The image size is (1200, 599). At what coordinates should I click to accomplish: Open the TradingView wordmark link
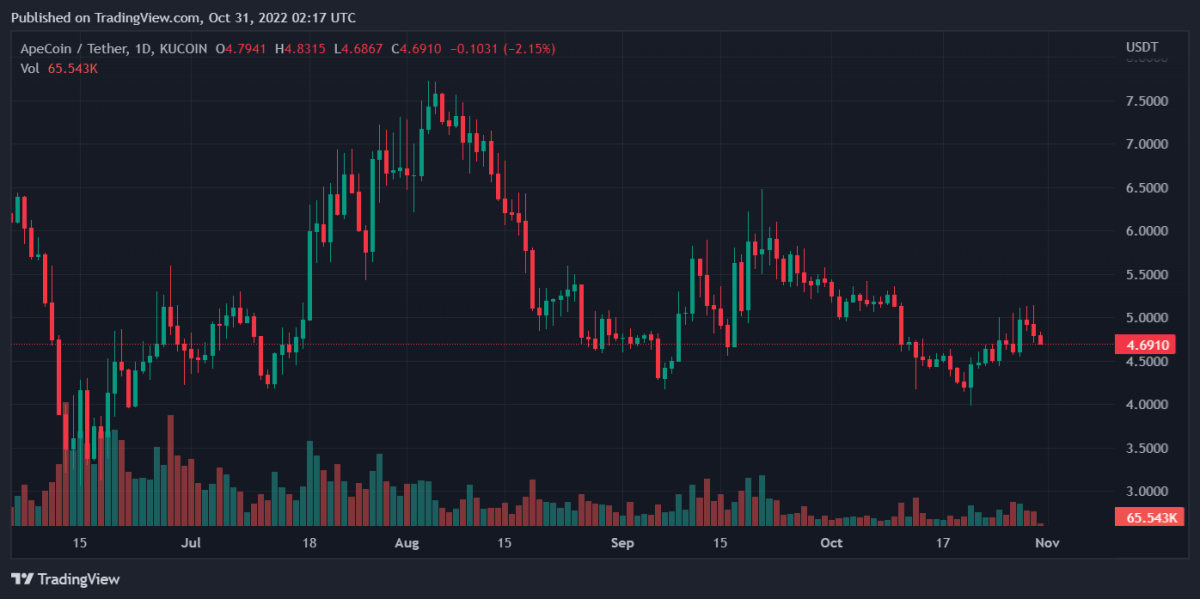78,579
